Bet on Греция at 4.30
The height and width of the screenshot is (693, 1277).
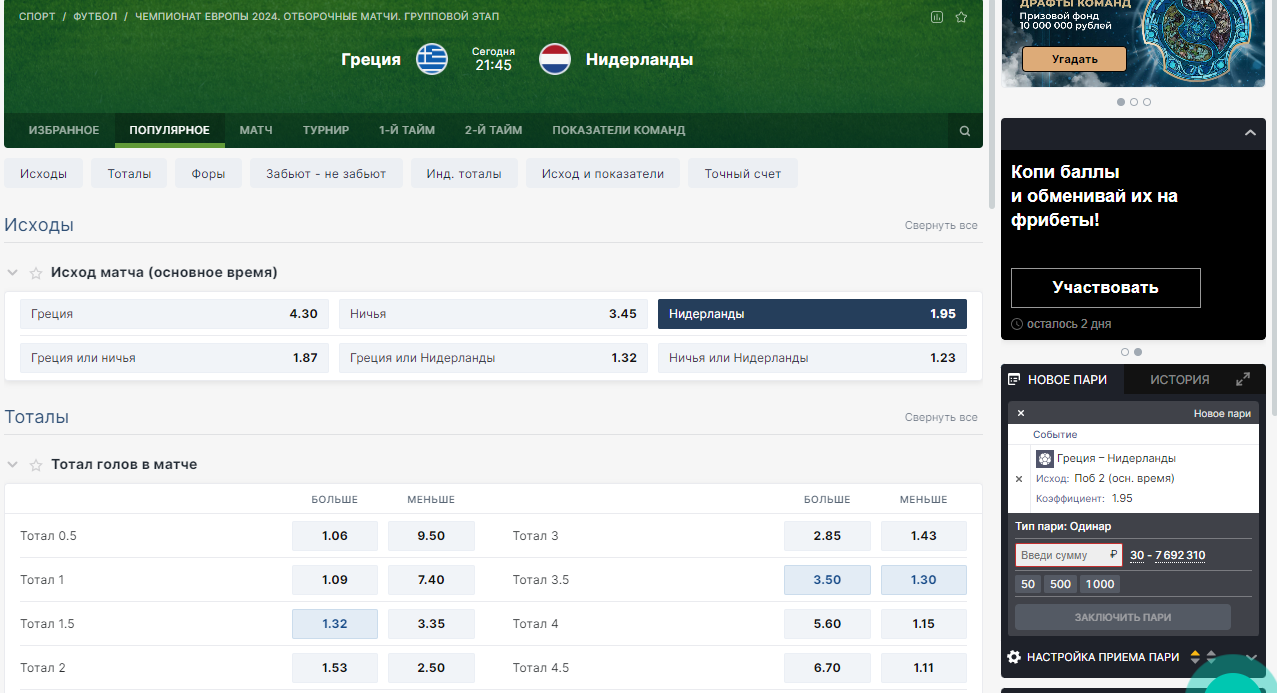tap(174, 314)
